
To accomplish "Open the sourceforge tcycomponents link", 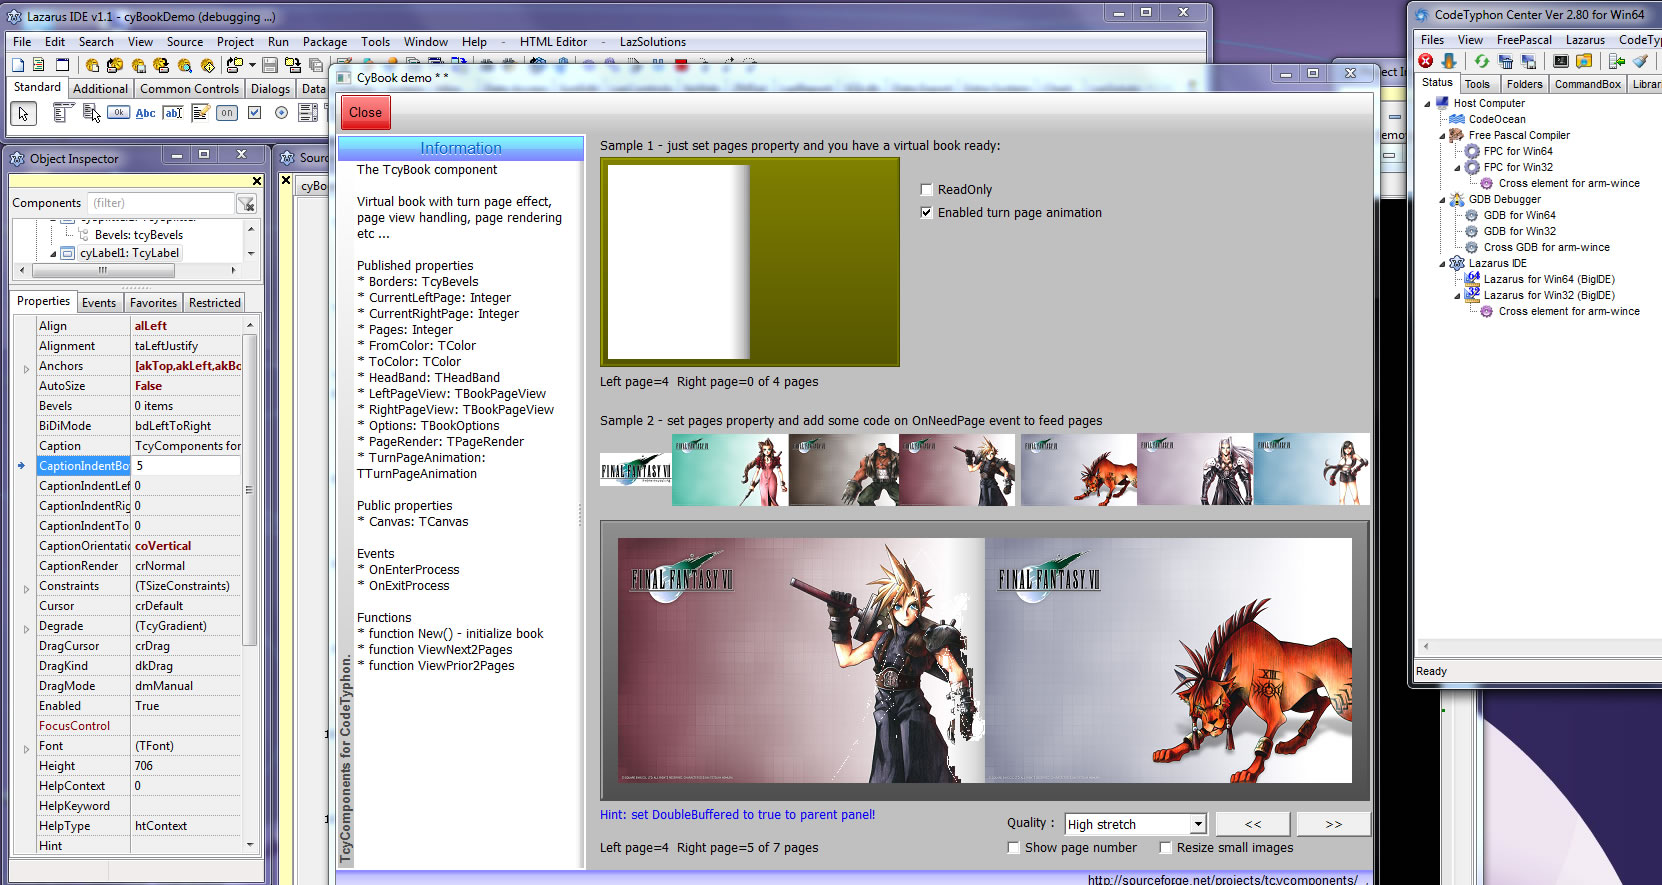I will click(x=1223, y=879).
